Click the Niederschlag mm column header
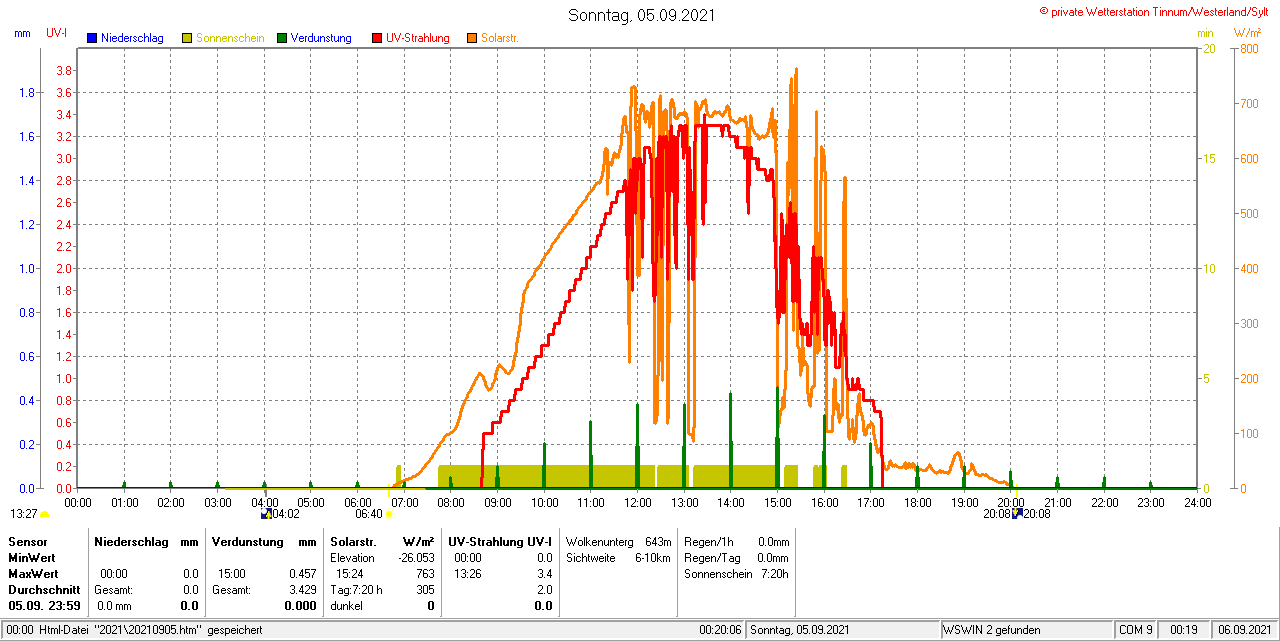Screen dimensions: 1280x641 [147, 541]
